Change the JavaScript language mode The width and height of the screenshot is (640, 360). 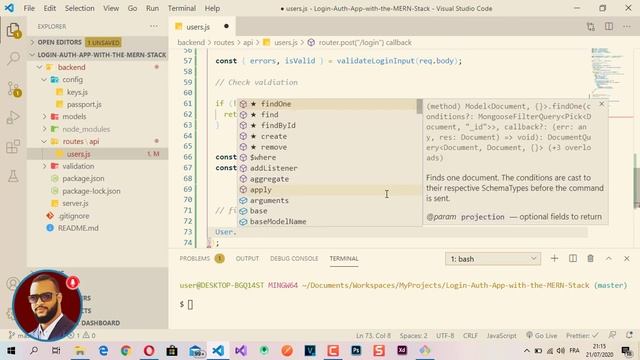click(501, 336)
